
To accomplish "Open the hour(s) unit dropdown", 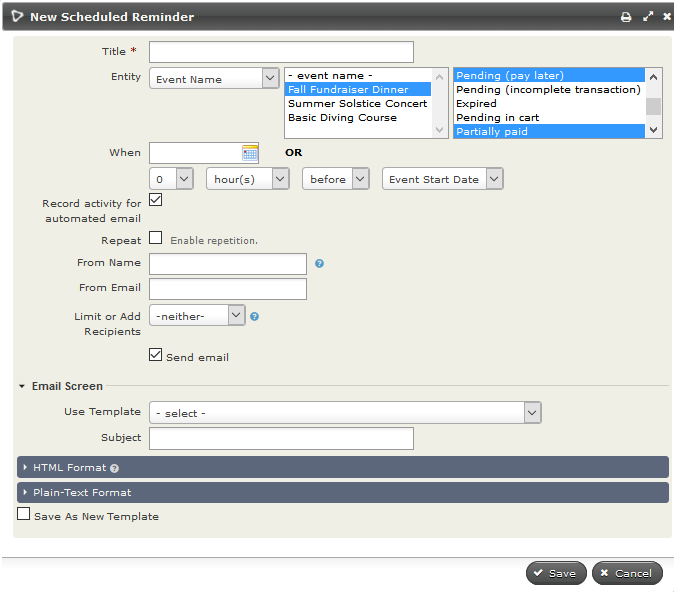I will (x=249, y=179).
